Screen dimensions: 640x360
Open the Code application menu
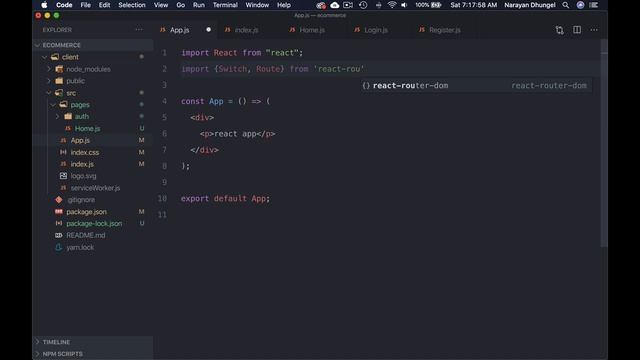click(64, 5)
